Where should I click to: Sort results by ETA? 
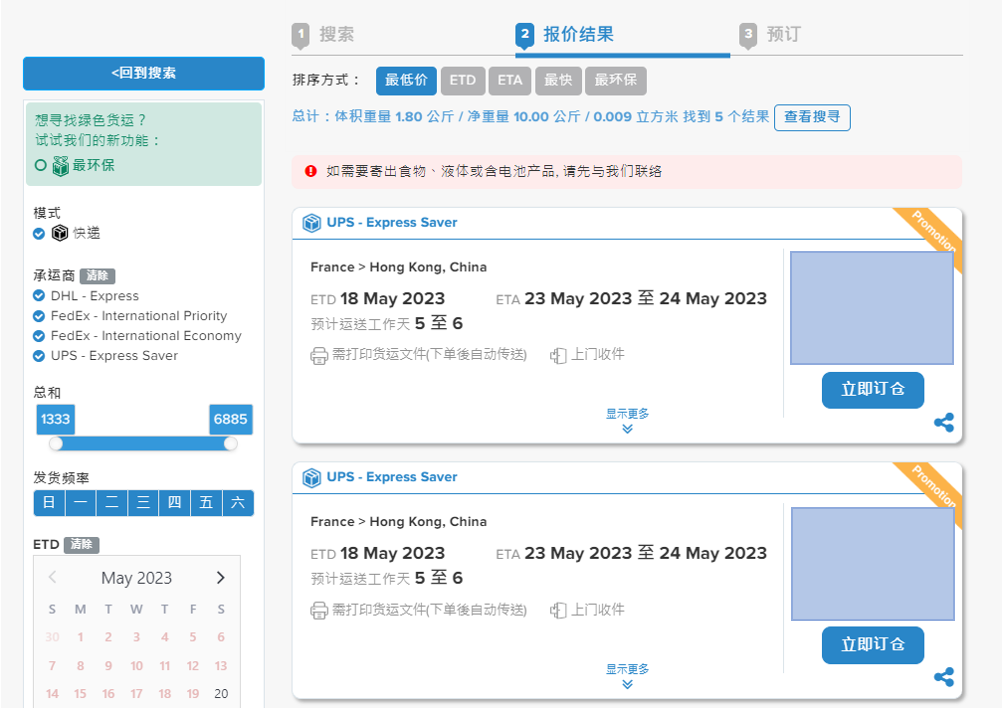[510, 81]
